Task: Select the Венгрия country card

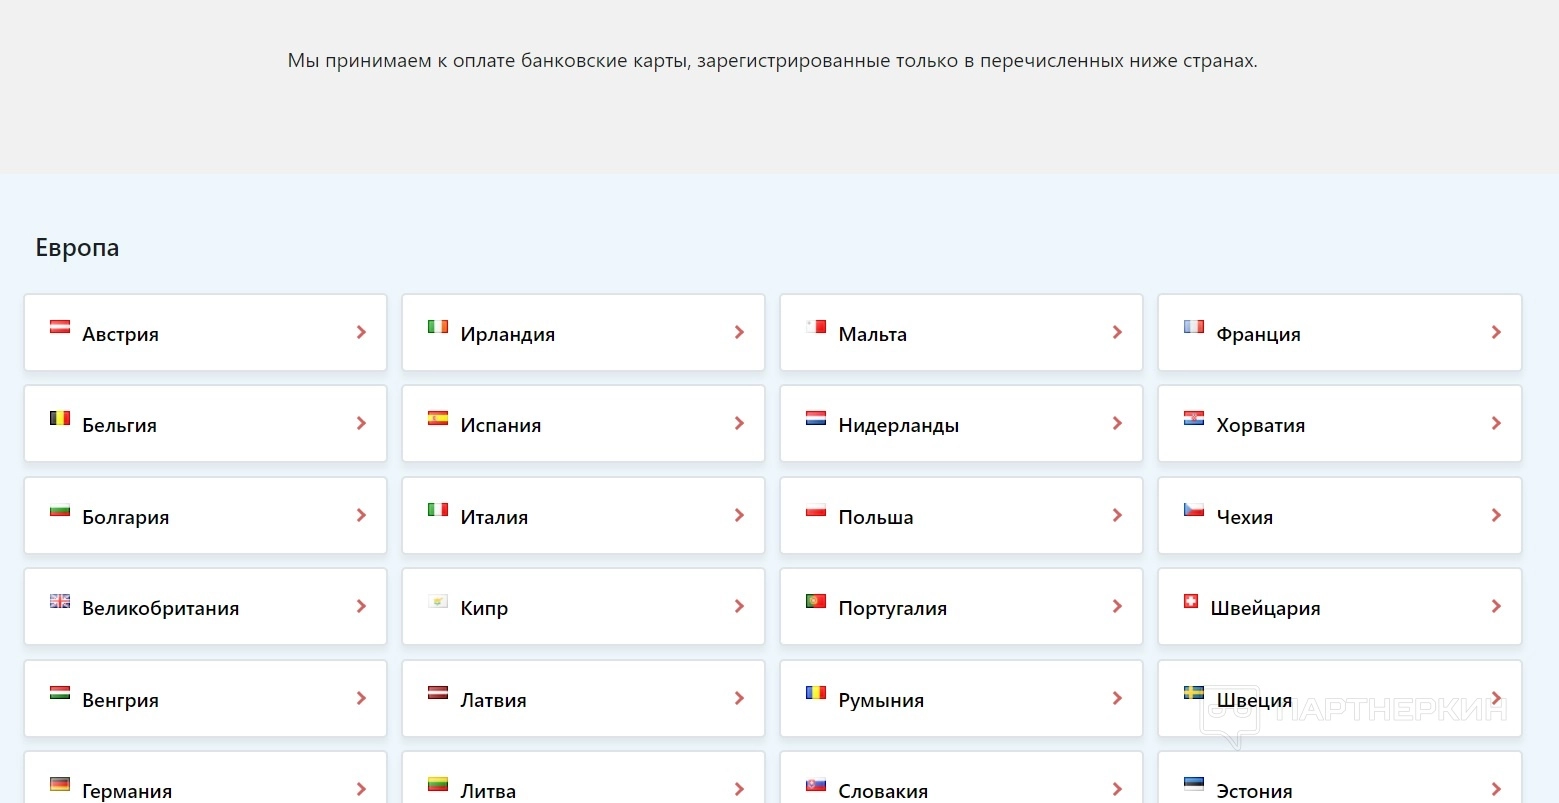Action: click(x=205, y=699)
